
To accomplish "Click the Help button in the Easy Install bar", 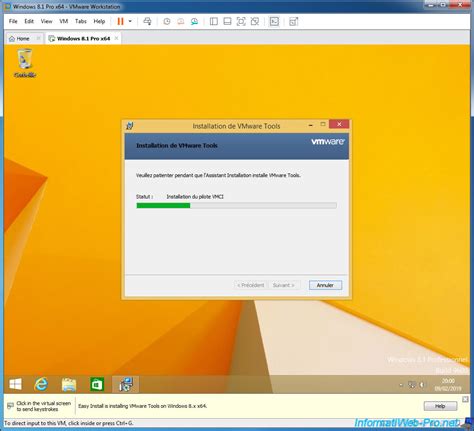I will [440, 406].
